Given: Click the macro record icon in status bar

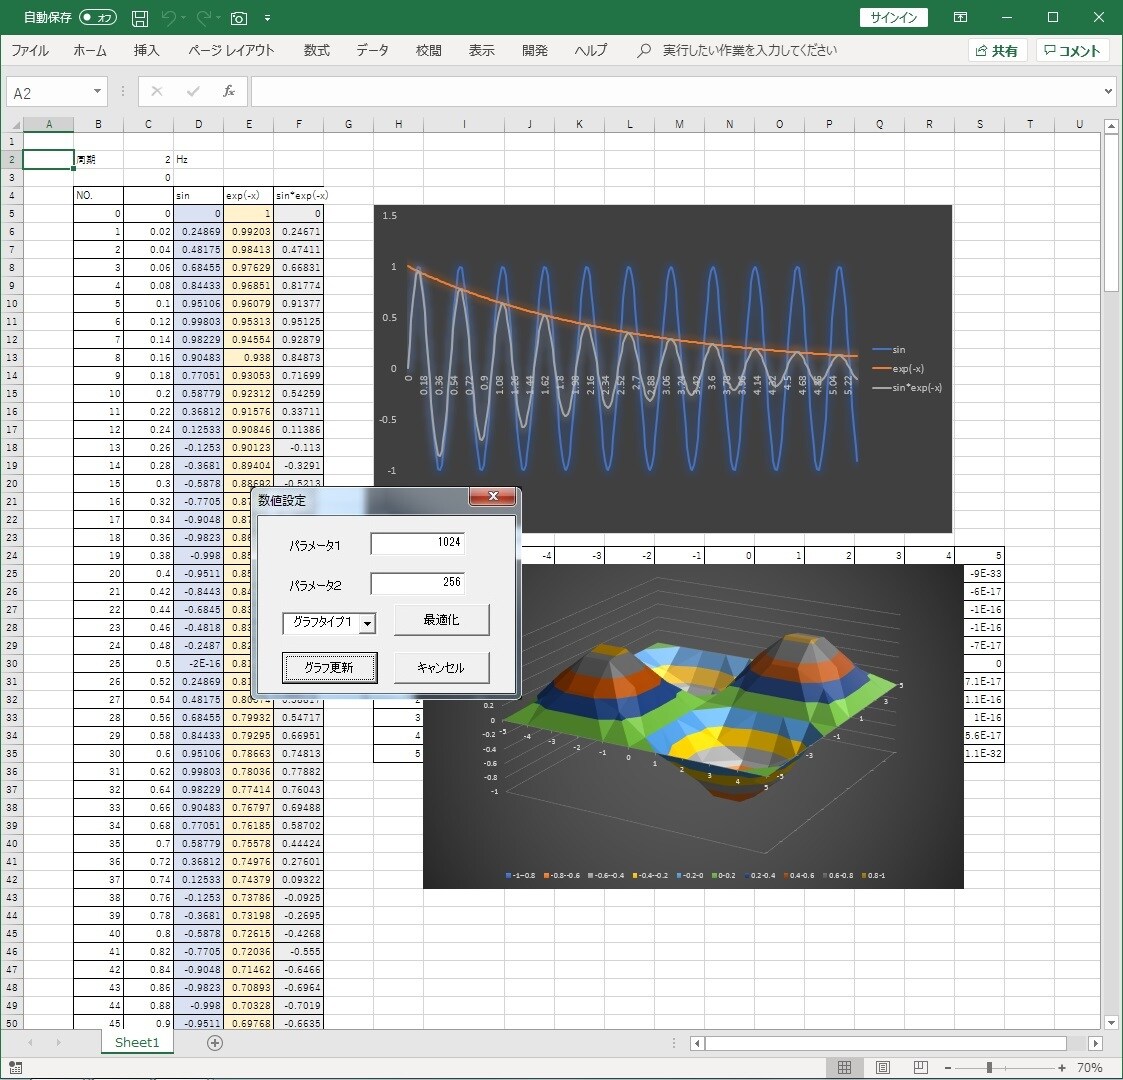Looking at the screenshot, I should point(15,1068).
